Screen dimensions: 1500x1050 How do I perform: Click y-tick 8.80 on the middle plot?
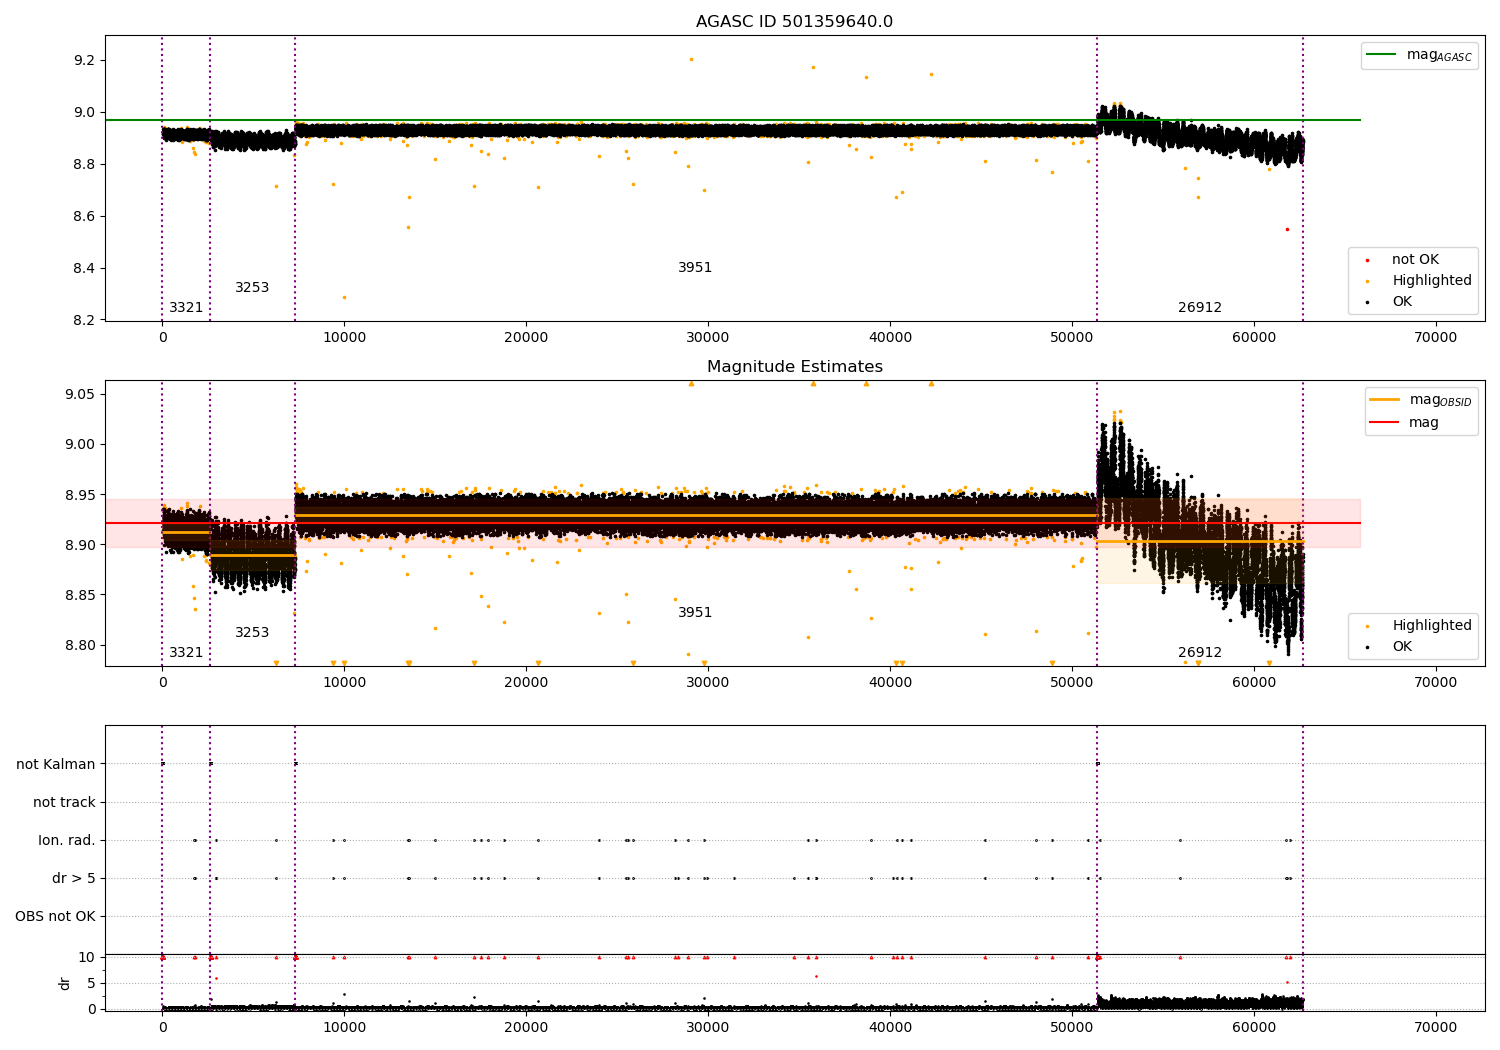[80, 646]
